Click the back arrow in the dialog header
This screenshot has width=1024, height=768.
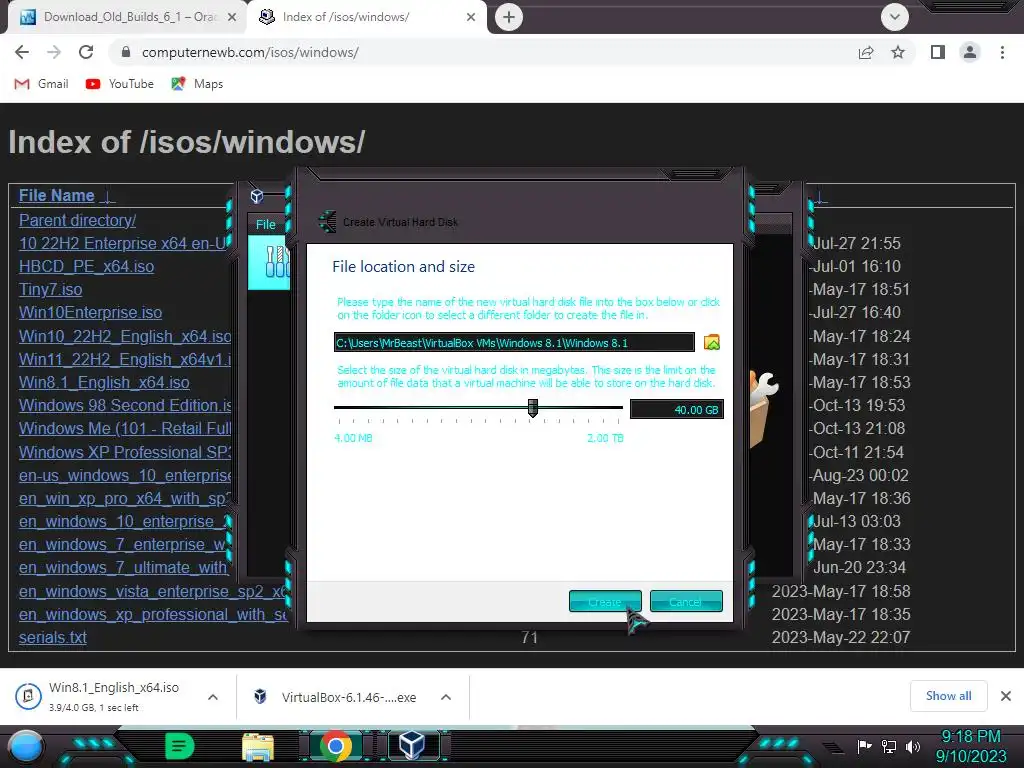327,221
